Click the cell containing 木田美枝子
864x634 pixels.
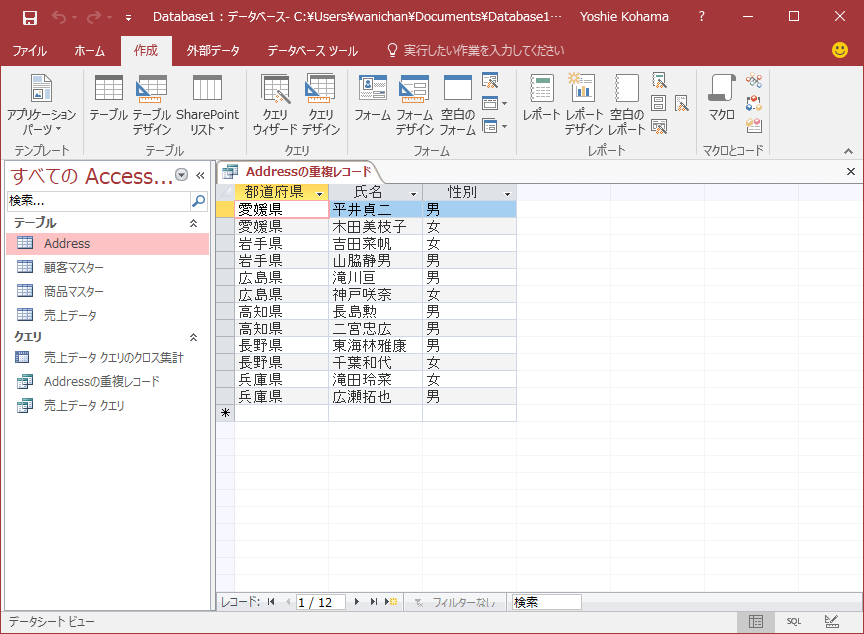coord(375,226)
